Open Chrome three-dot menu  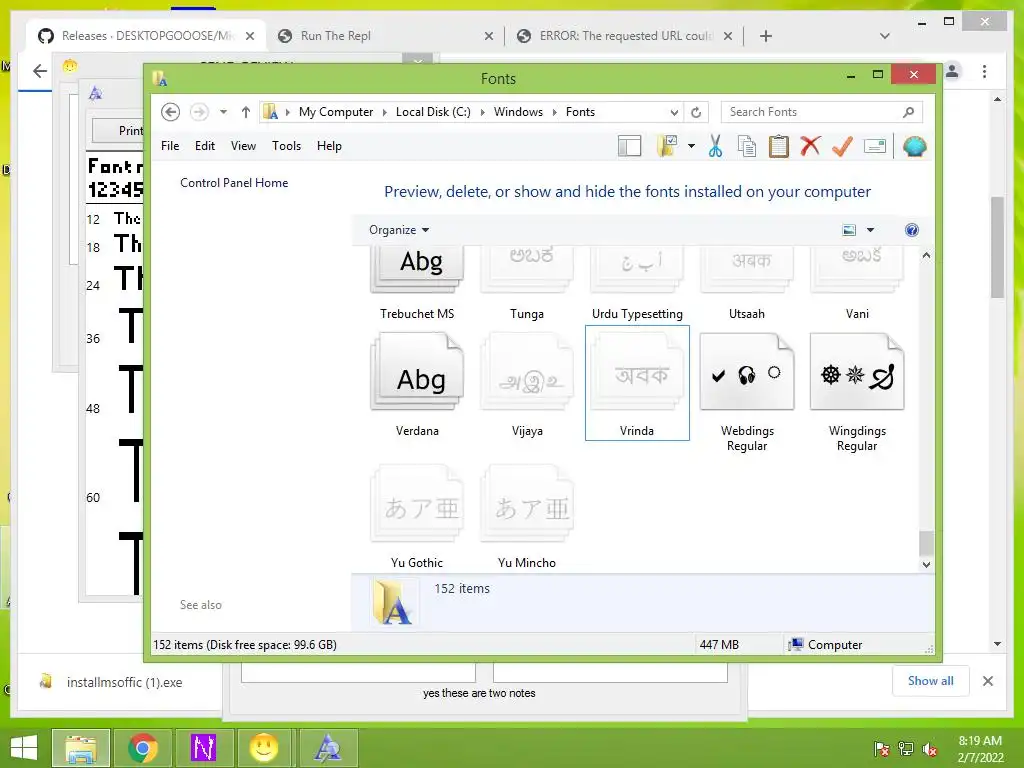[984, 71]
